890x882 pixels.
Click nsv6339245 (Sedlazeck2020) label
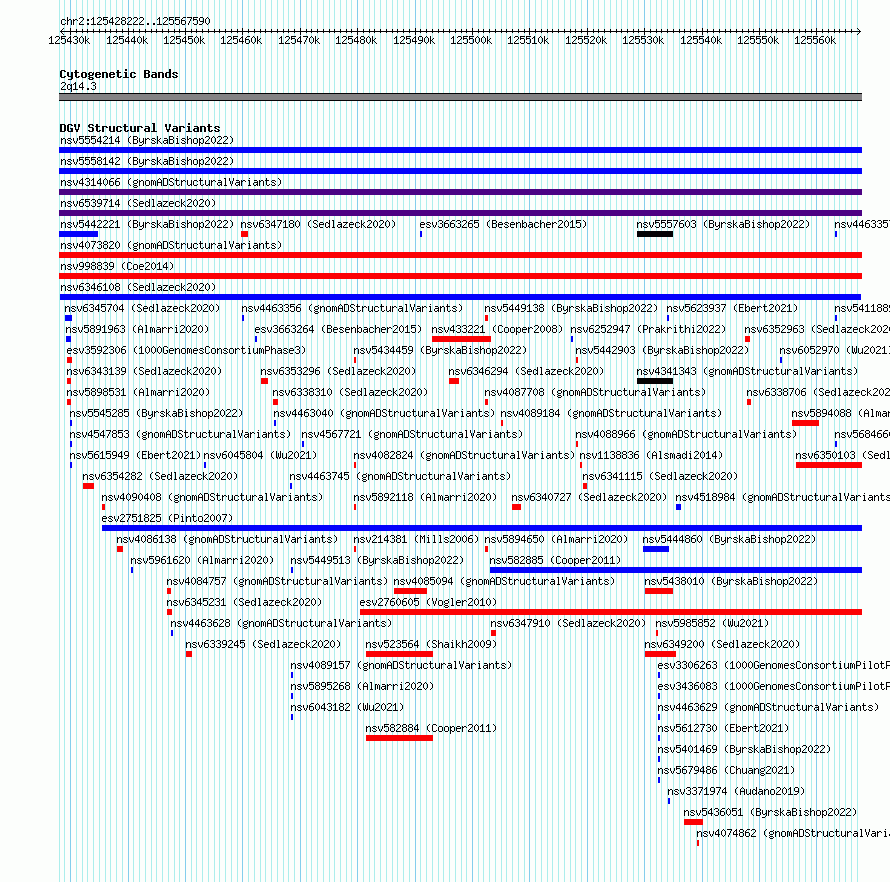pos(263,644)
